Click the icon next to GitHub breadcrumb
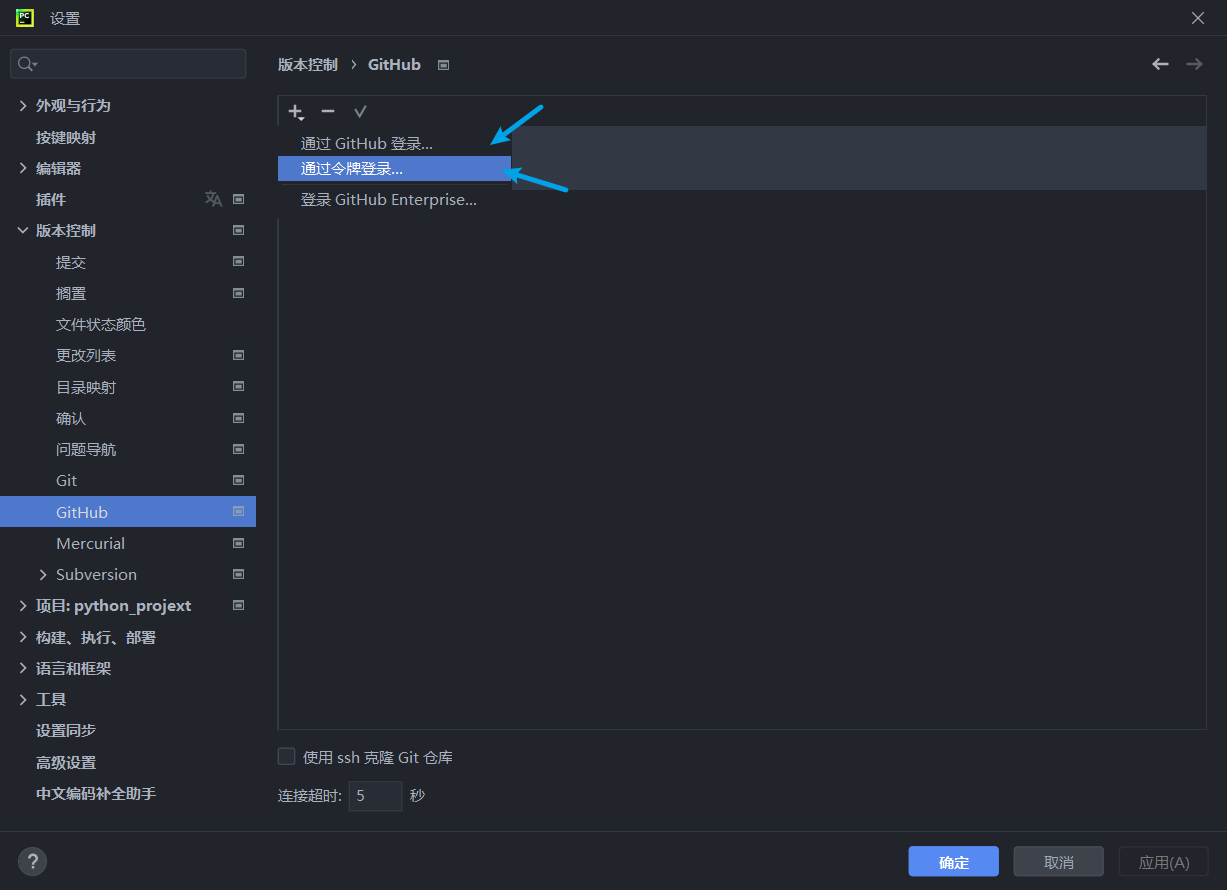This screenshot has width=1227, height=890. pyautogui.click(x=444, y=65)
